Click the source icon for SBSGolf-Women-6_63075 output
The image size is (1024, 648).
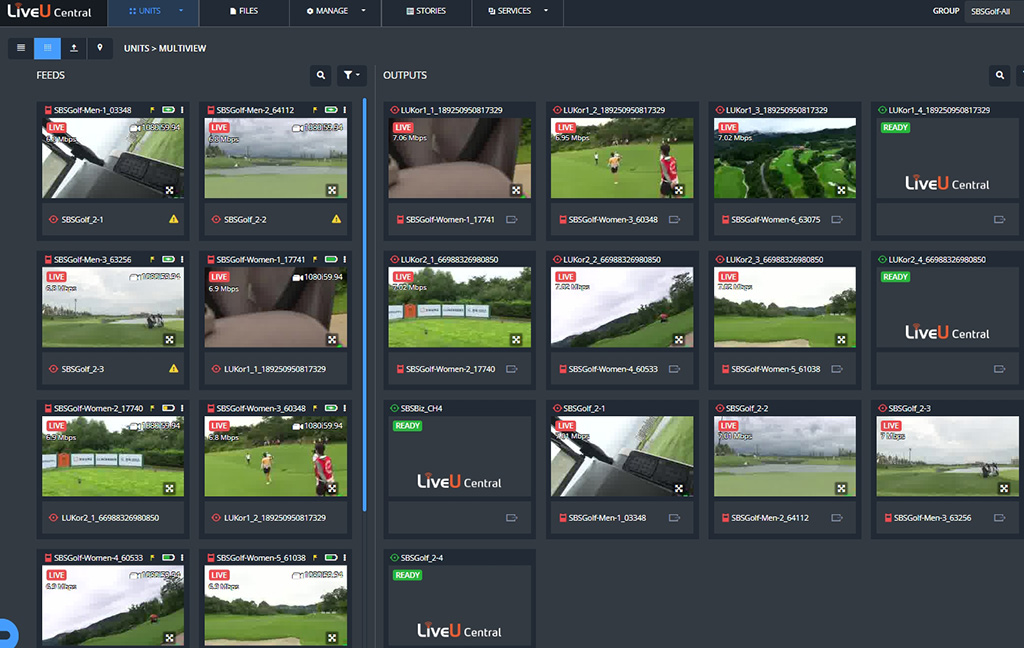pos(837,219)
